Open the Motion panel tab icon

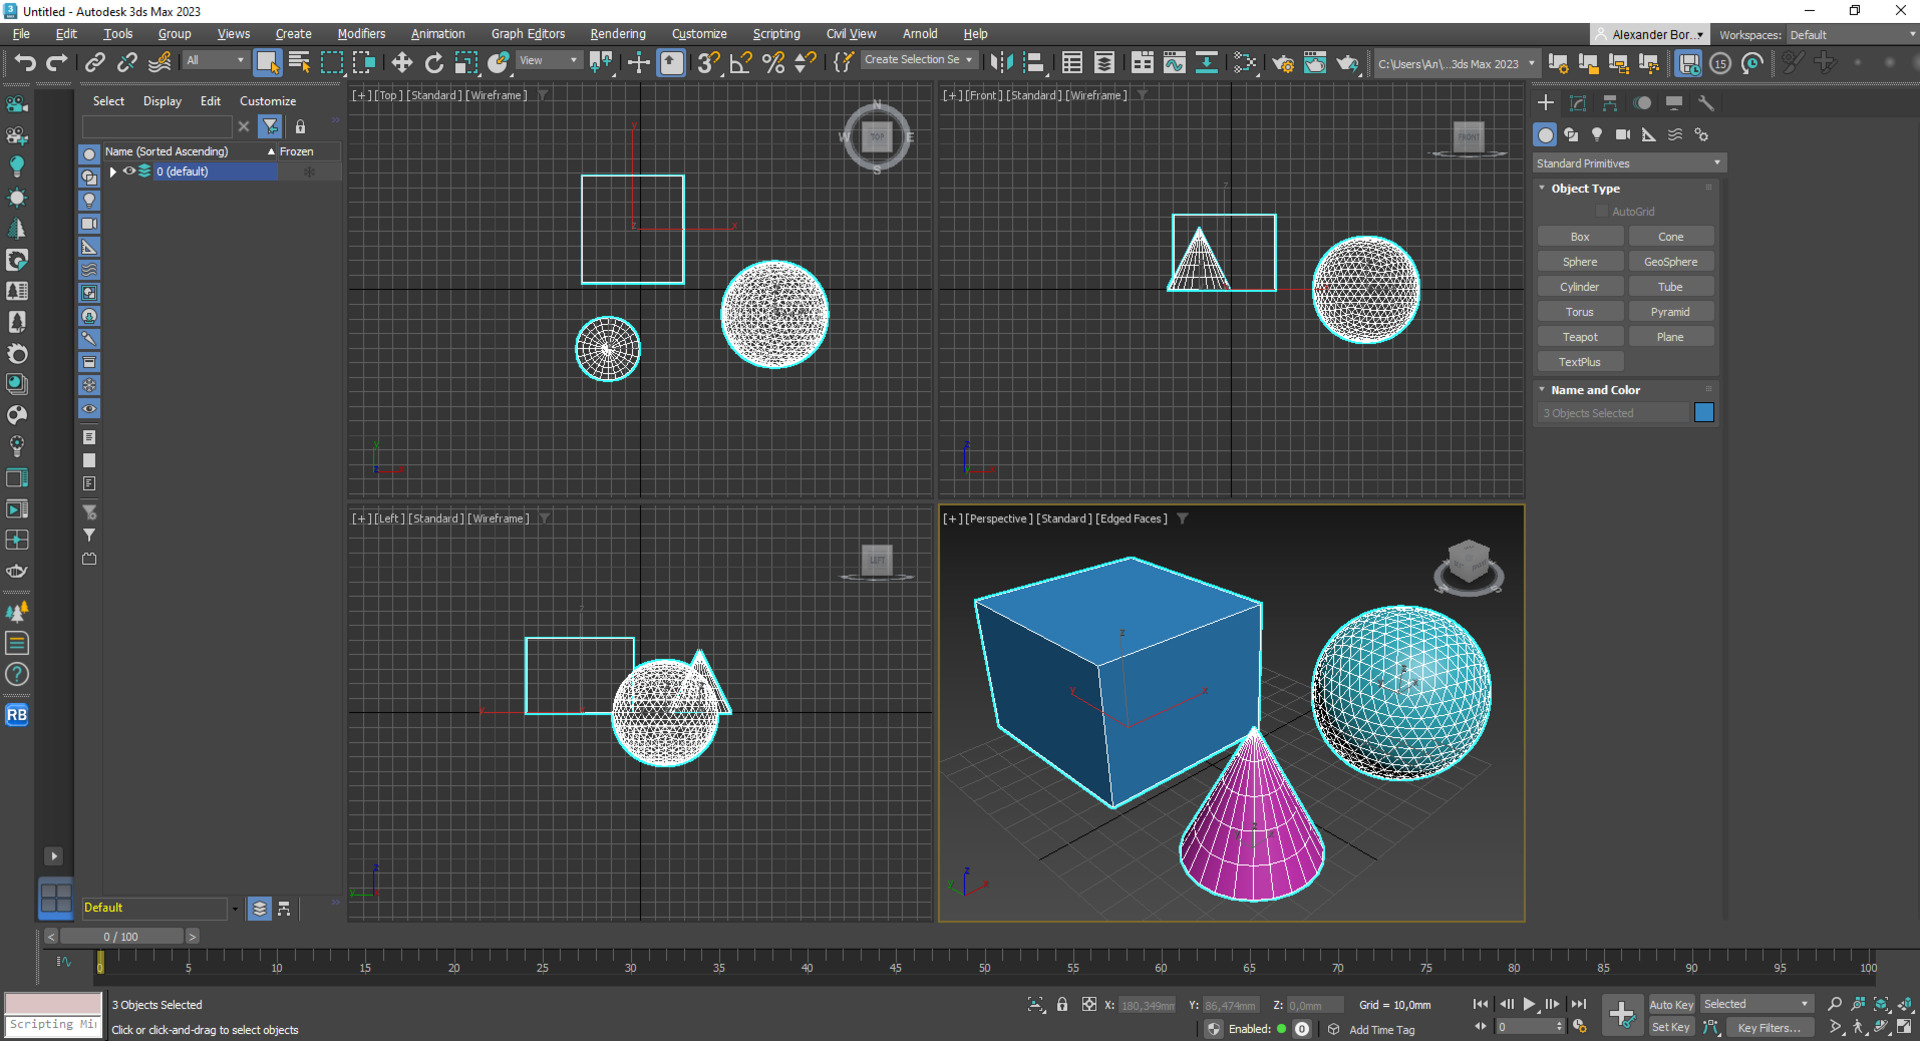tap(1642, 103)
